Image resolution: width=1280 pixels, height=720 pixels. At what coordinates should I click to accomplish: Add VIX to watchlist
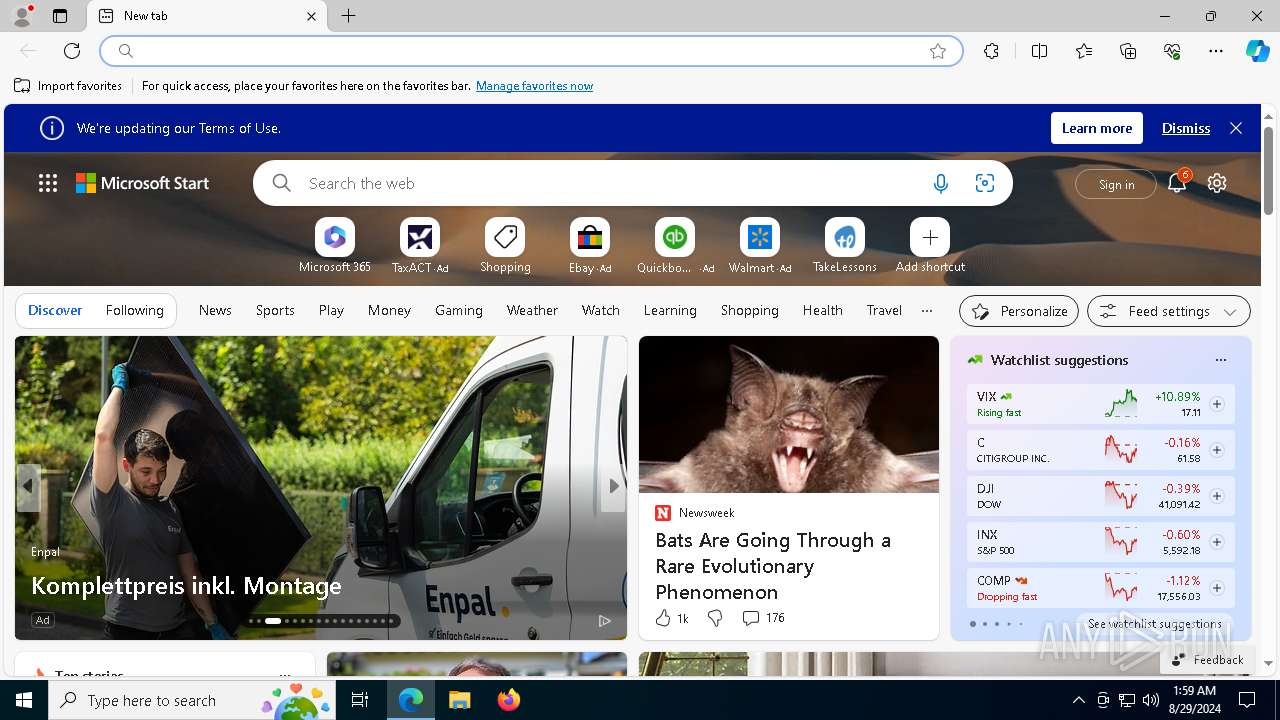1217,404
